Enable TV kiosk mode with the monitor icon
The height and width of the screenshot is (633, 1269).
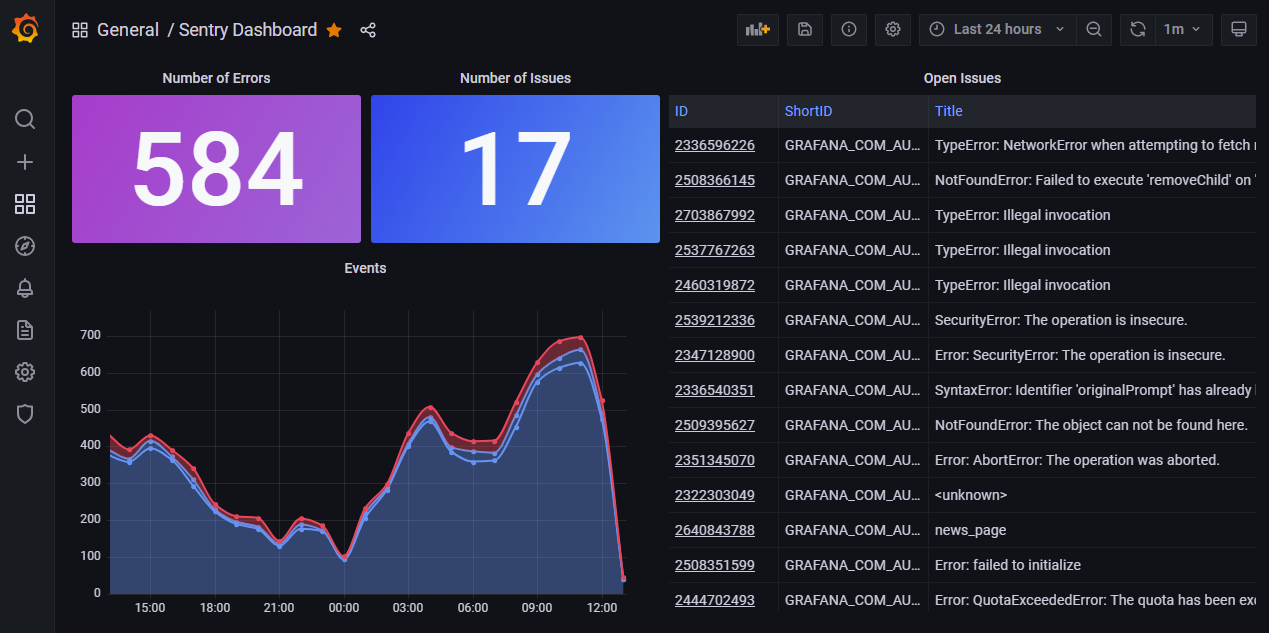1238,29
